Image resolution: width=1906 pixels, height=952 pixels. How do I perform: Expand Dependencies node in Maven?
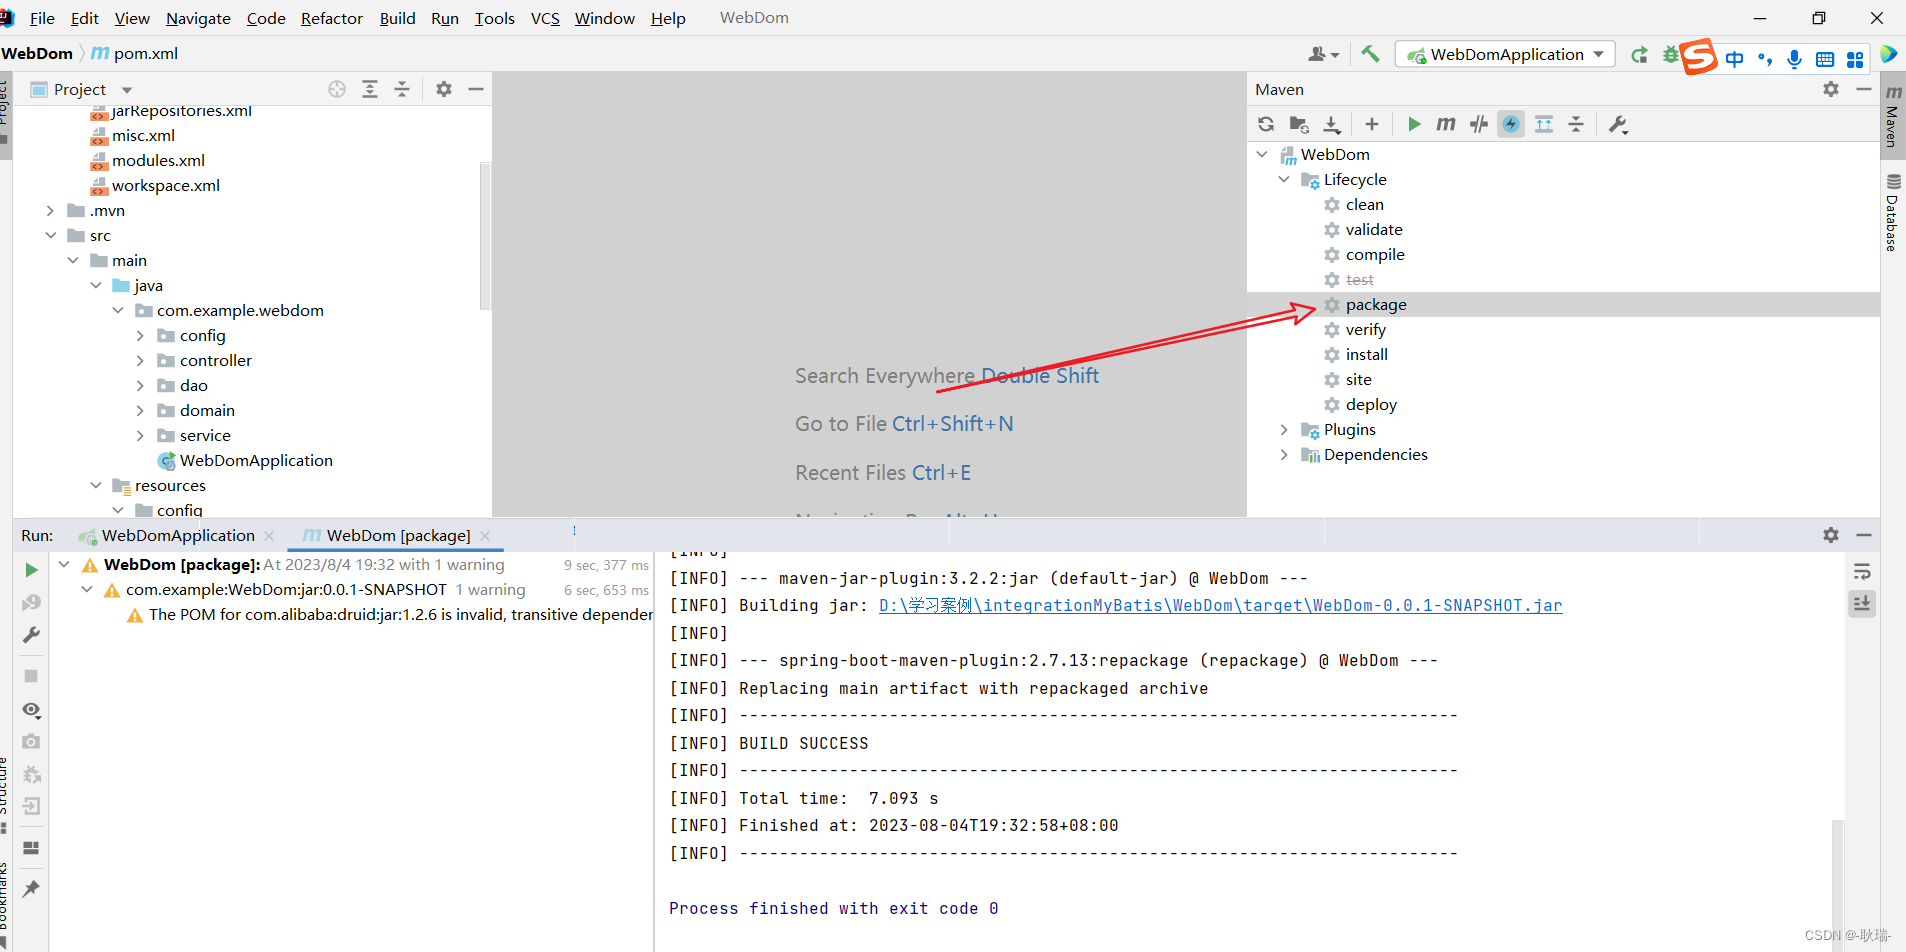click(x=1284, y=454)
